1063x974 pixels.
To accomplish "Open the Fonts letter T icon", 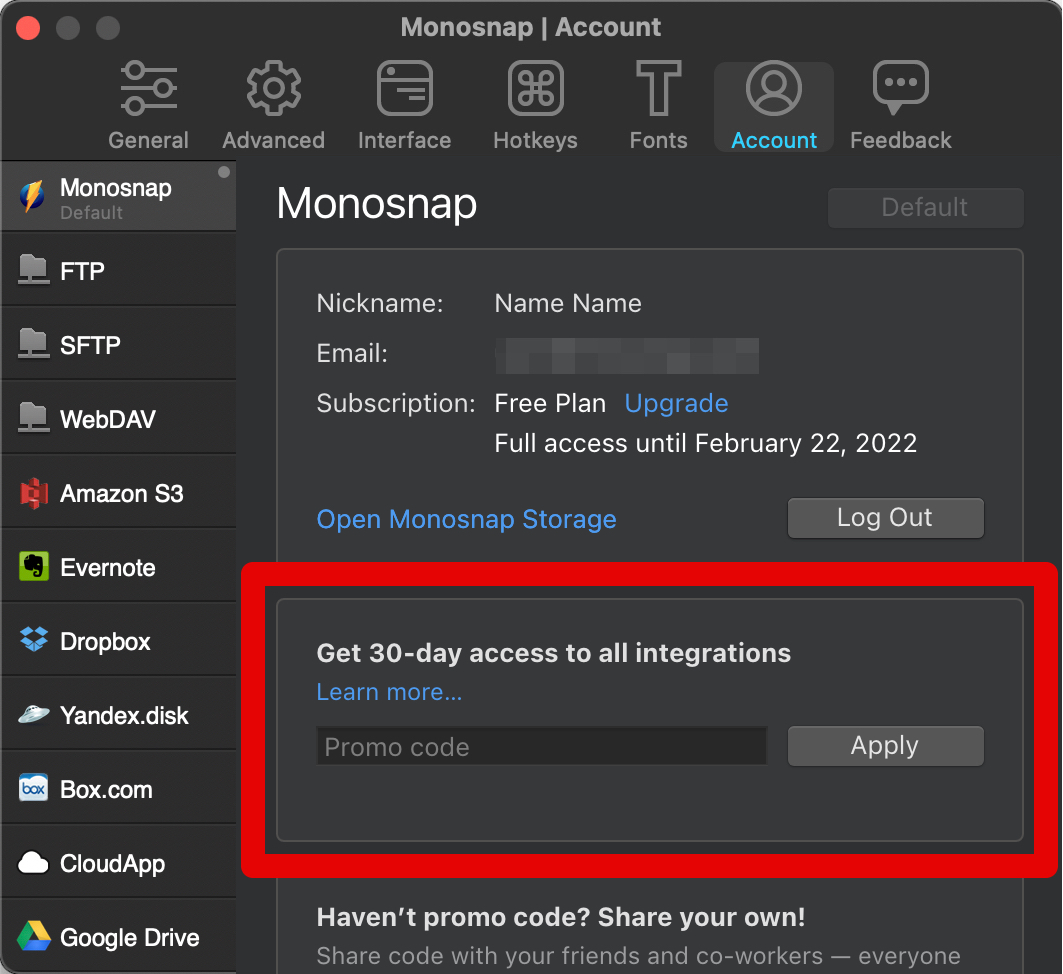I will tap(658, 88).
